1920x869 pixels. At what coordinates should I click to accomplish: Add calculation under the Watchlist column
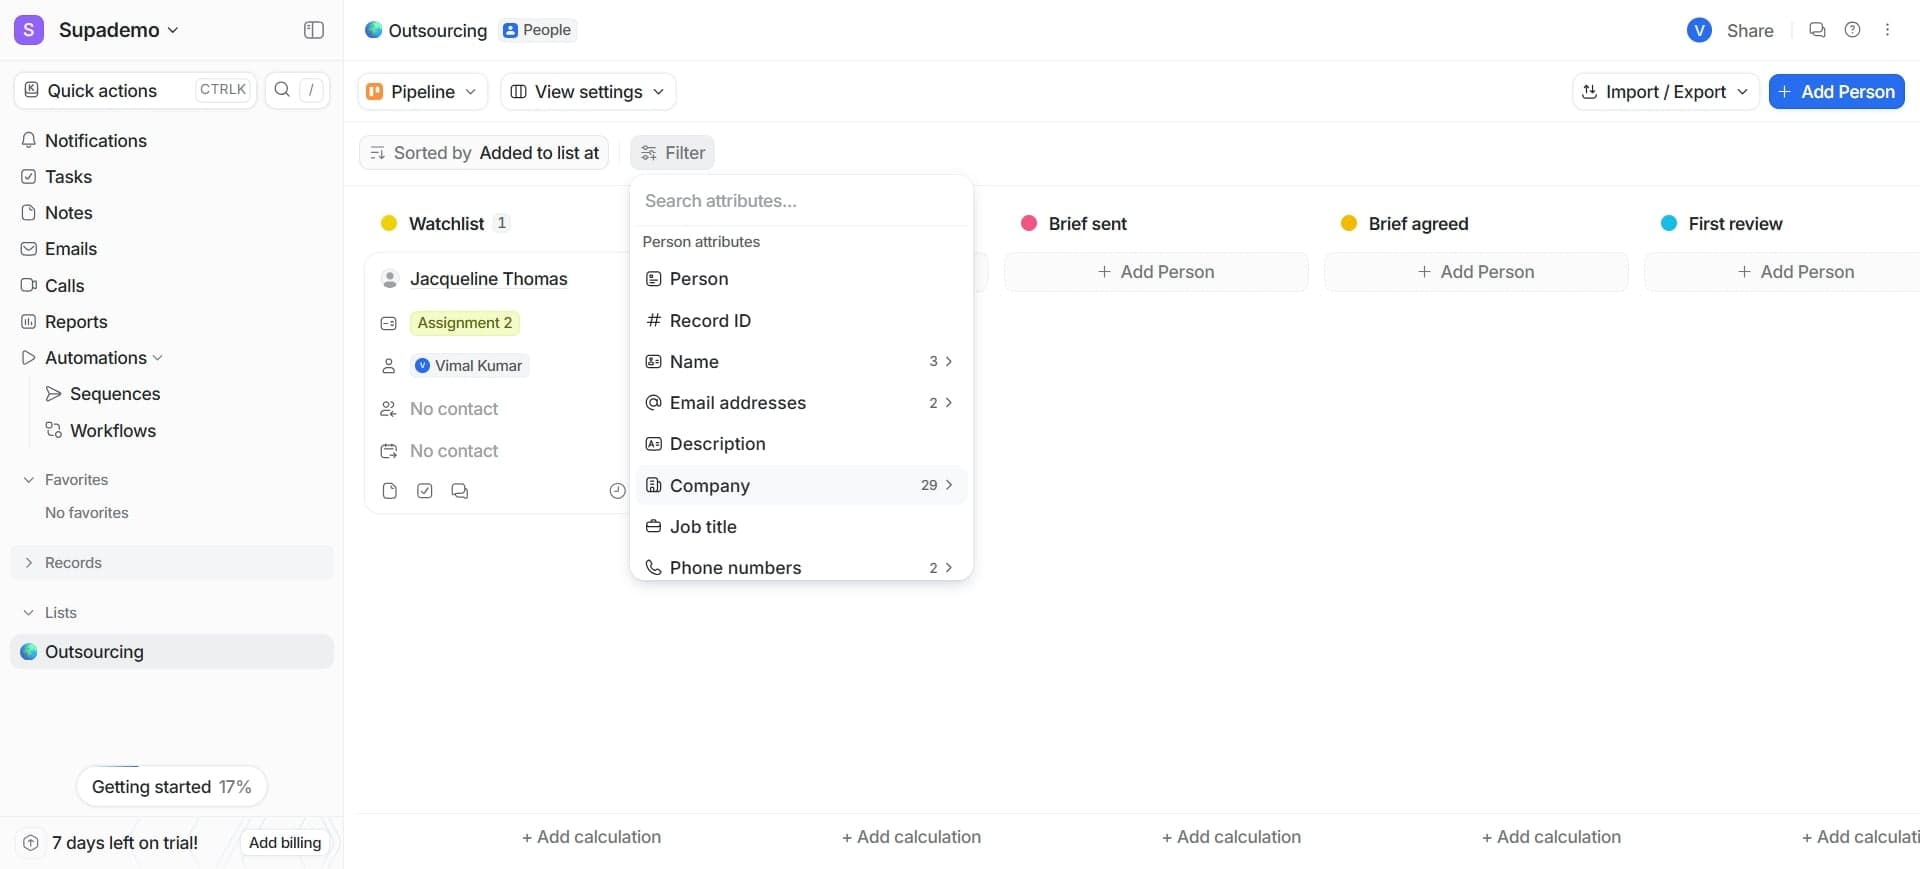coord(591,837)
